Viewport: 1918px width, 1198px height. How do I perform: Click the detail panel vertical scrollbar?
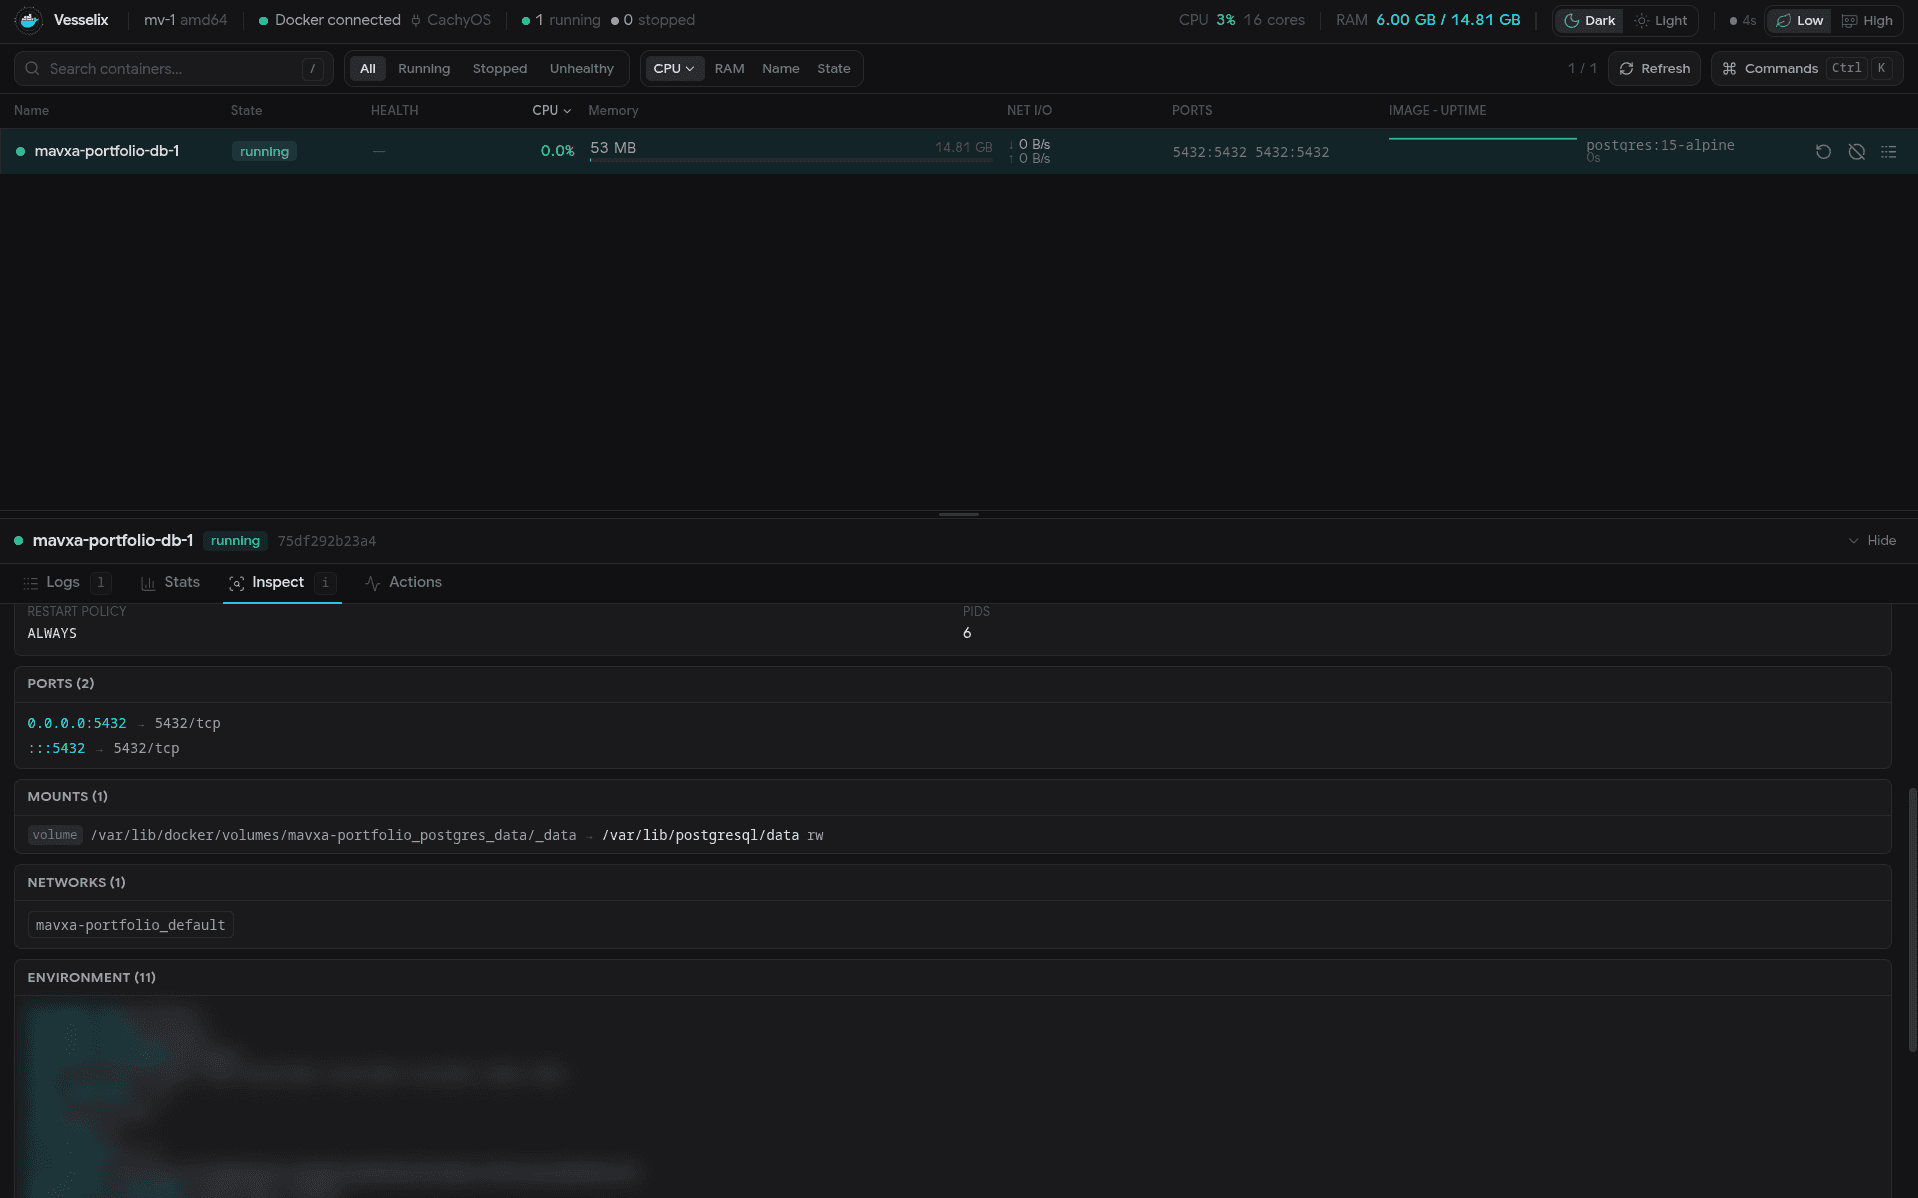click(x=1912, y=920)
